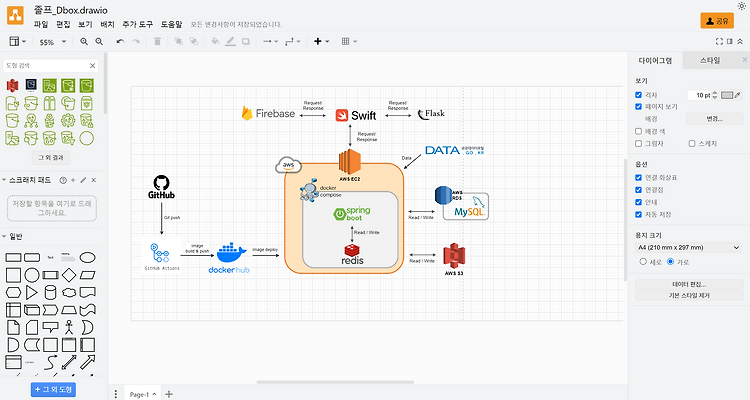Open the 편집 menu
The image size is (750, 400).
click(63, 24)
